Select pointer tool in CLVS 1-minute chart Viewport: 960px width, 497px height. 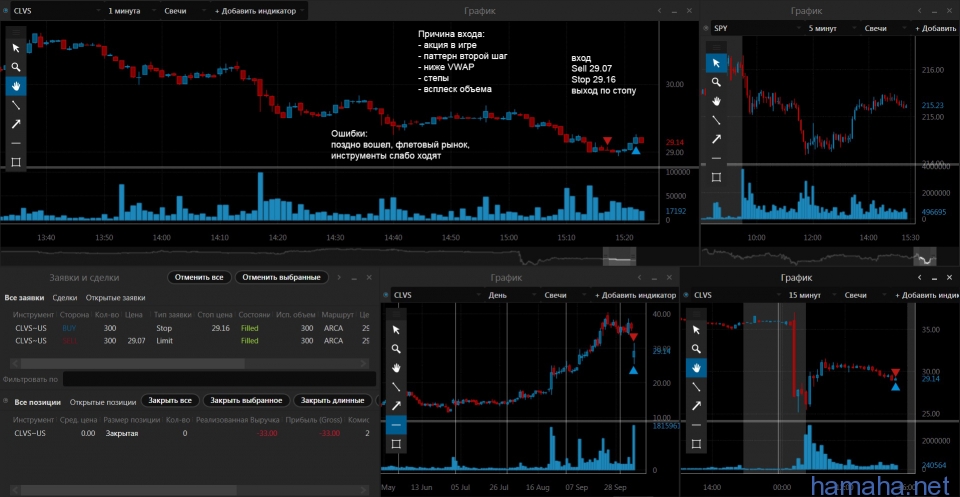[x=16, y=48]
